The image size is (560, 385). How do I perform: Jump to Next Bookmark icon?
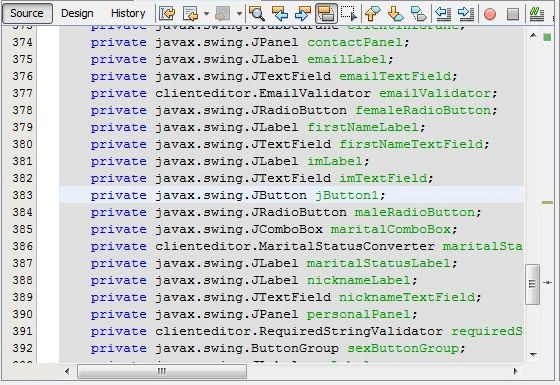[395, 14]
